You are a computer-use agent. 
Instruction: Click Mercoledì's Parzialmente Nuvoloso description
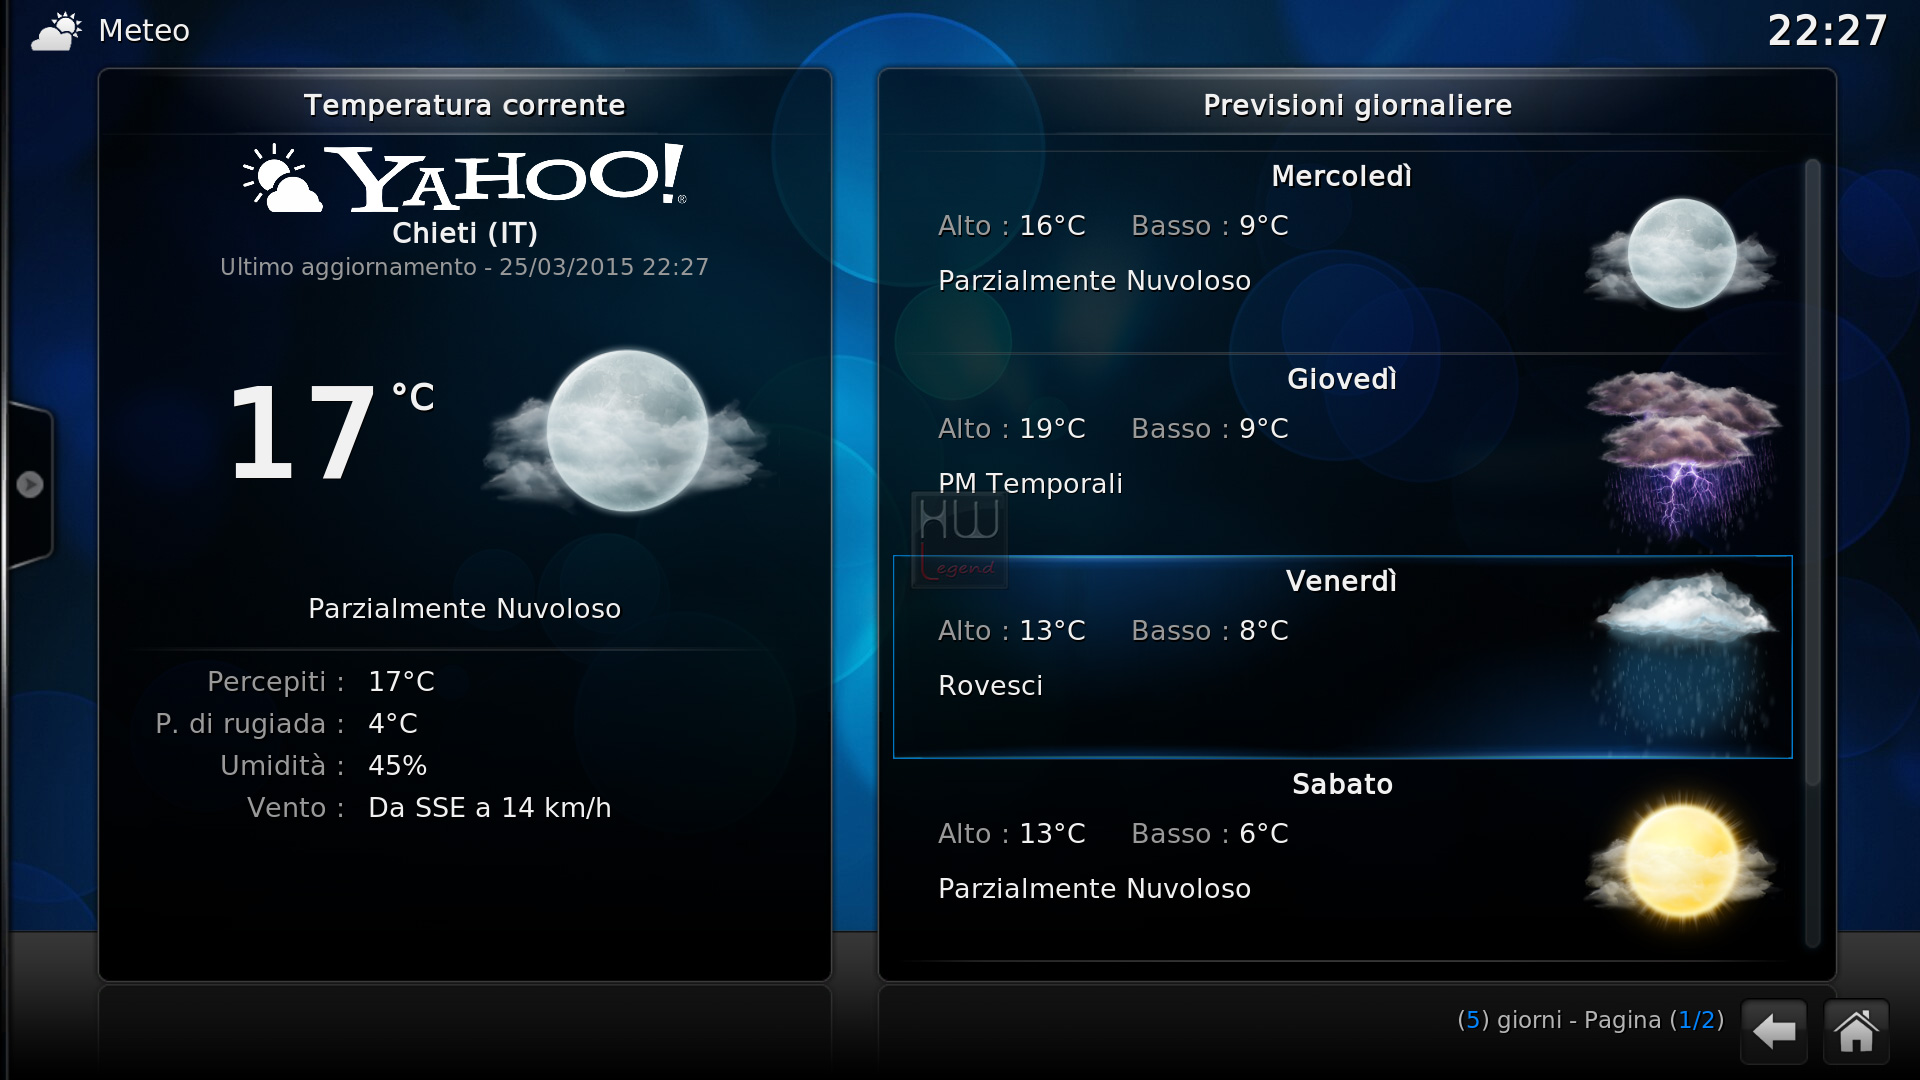click(1094, 281)
